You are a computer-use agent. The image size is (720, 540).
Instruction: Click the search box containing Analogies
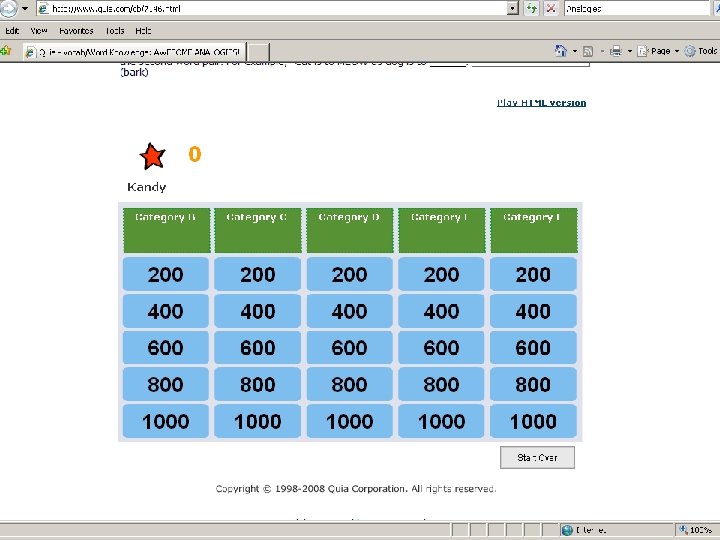tap(637, 8)
